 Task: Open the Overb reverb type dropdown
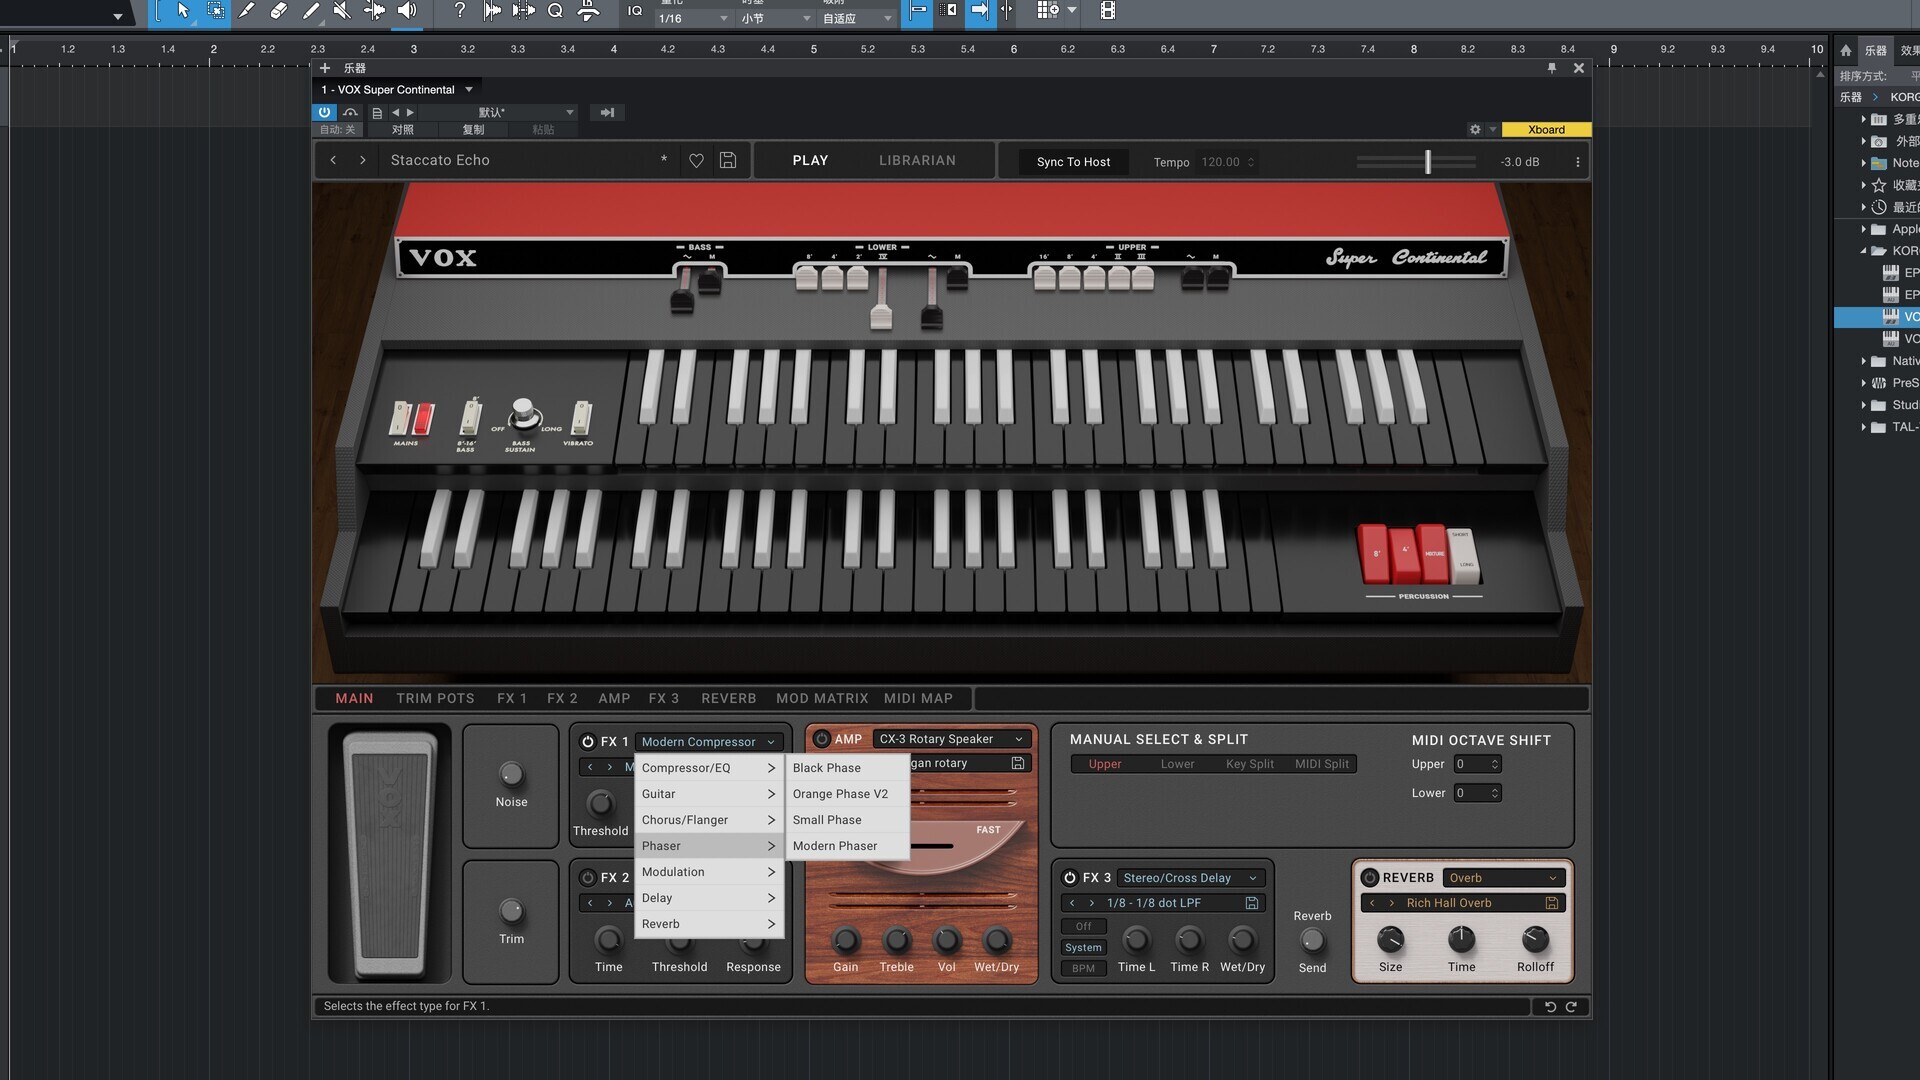click(x=1502, y=878)
